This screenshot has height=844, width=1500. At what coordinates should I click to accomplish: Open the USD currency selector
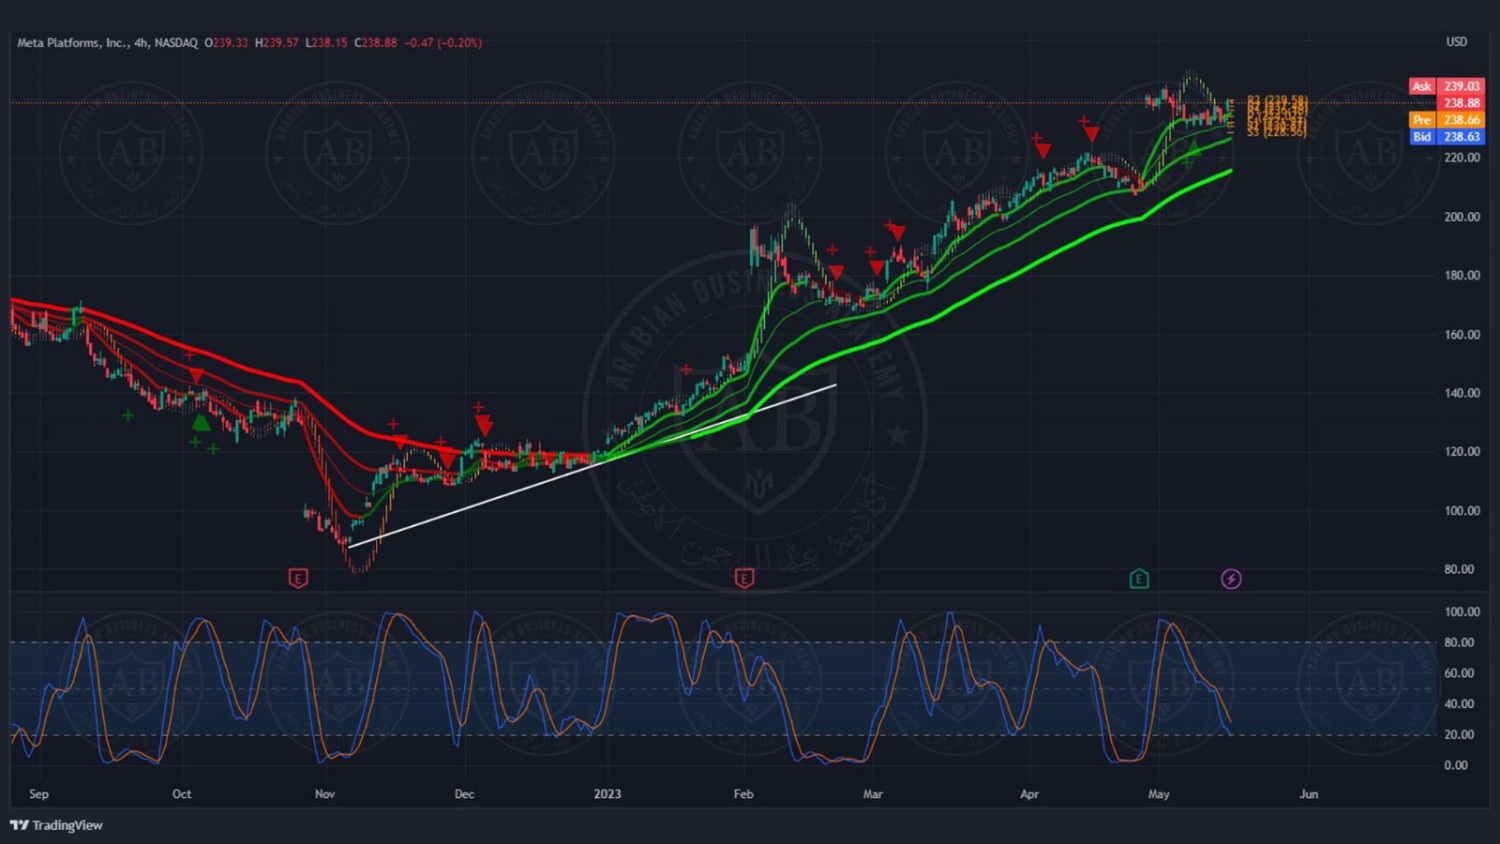point(1456,42)
